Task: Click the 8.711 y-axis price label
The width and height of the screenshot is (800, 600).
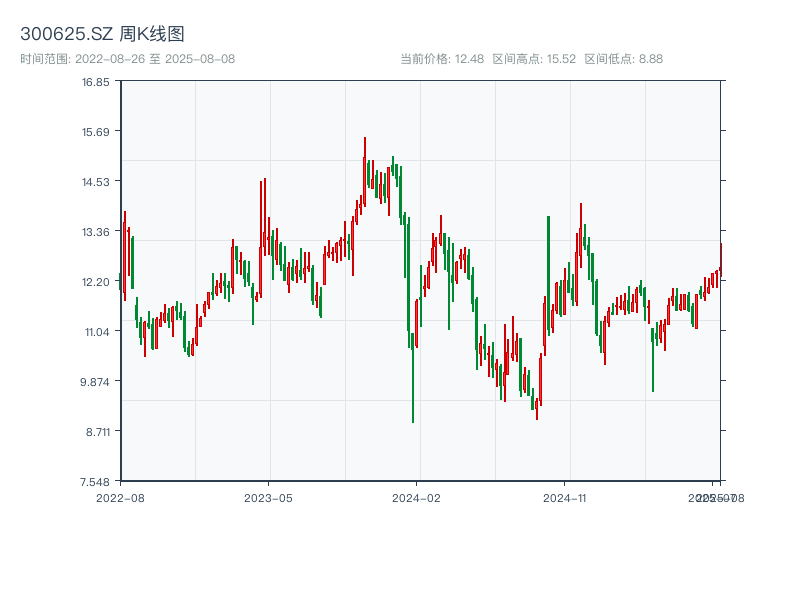Action: click(96, 432)
